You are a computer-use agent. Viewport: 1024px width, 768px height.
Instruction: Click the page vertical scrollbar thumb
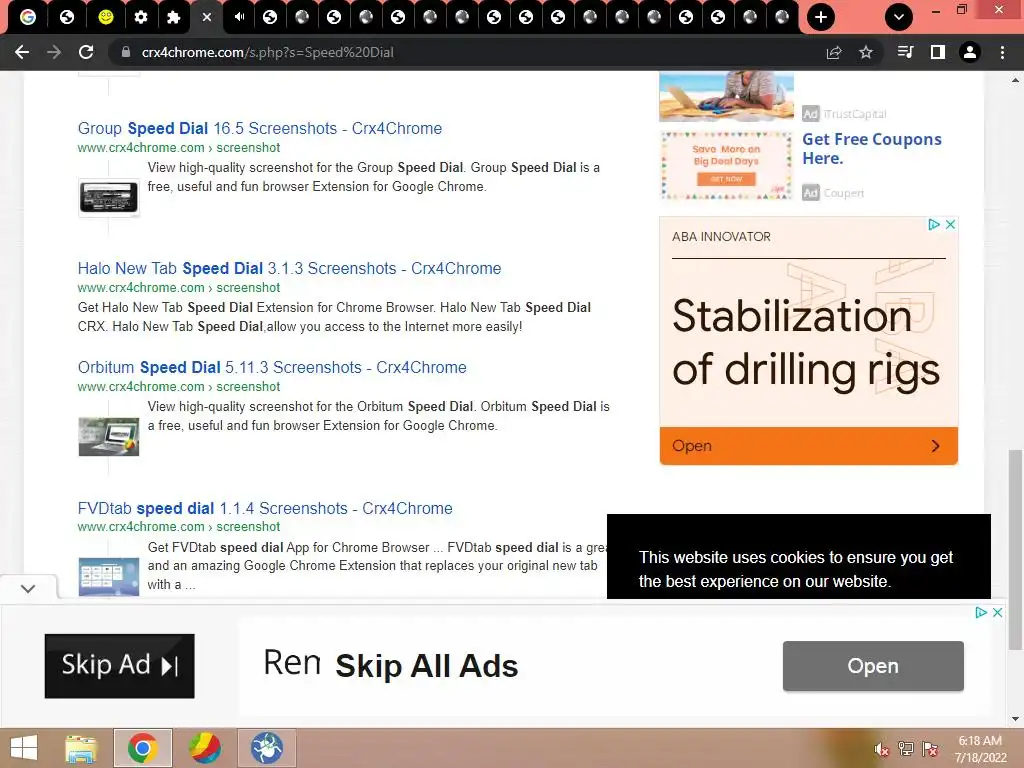1015,549
